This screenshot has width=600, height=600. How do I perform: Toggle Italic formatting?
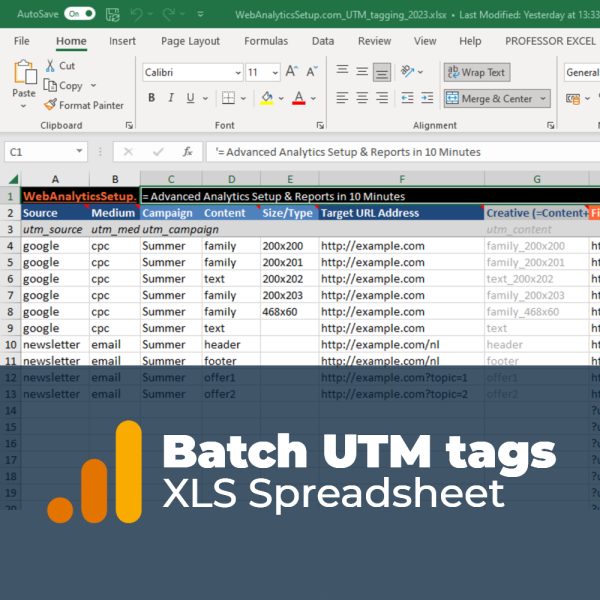pyautogui.click(x=171, y=98)
